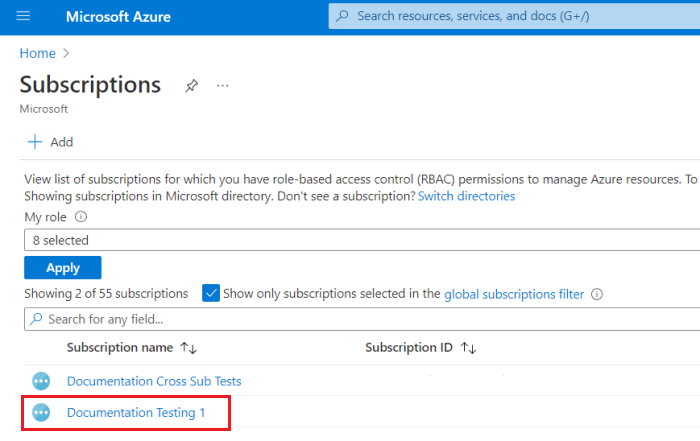
Task: Expand the My role 8 selected dropdown
Action: coord(360,240)
